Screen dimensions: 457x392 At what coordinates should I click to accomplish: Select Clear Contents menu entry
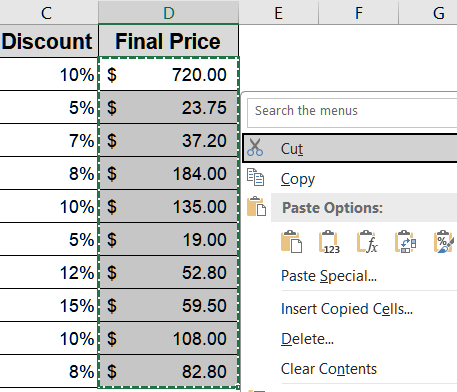click(x=329, y=369)
